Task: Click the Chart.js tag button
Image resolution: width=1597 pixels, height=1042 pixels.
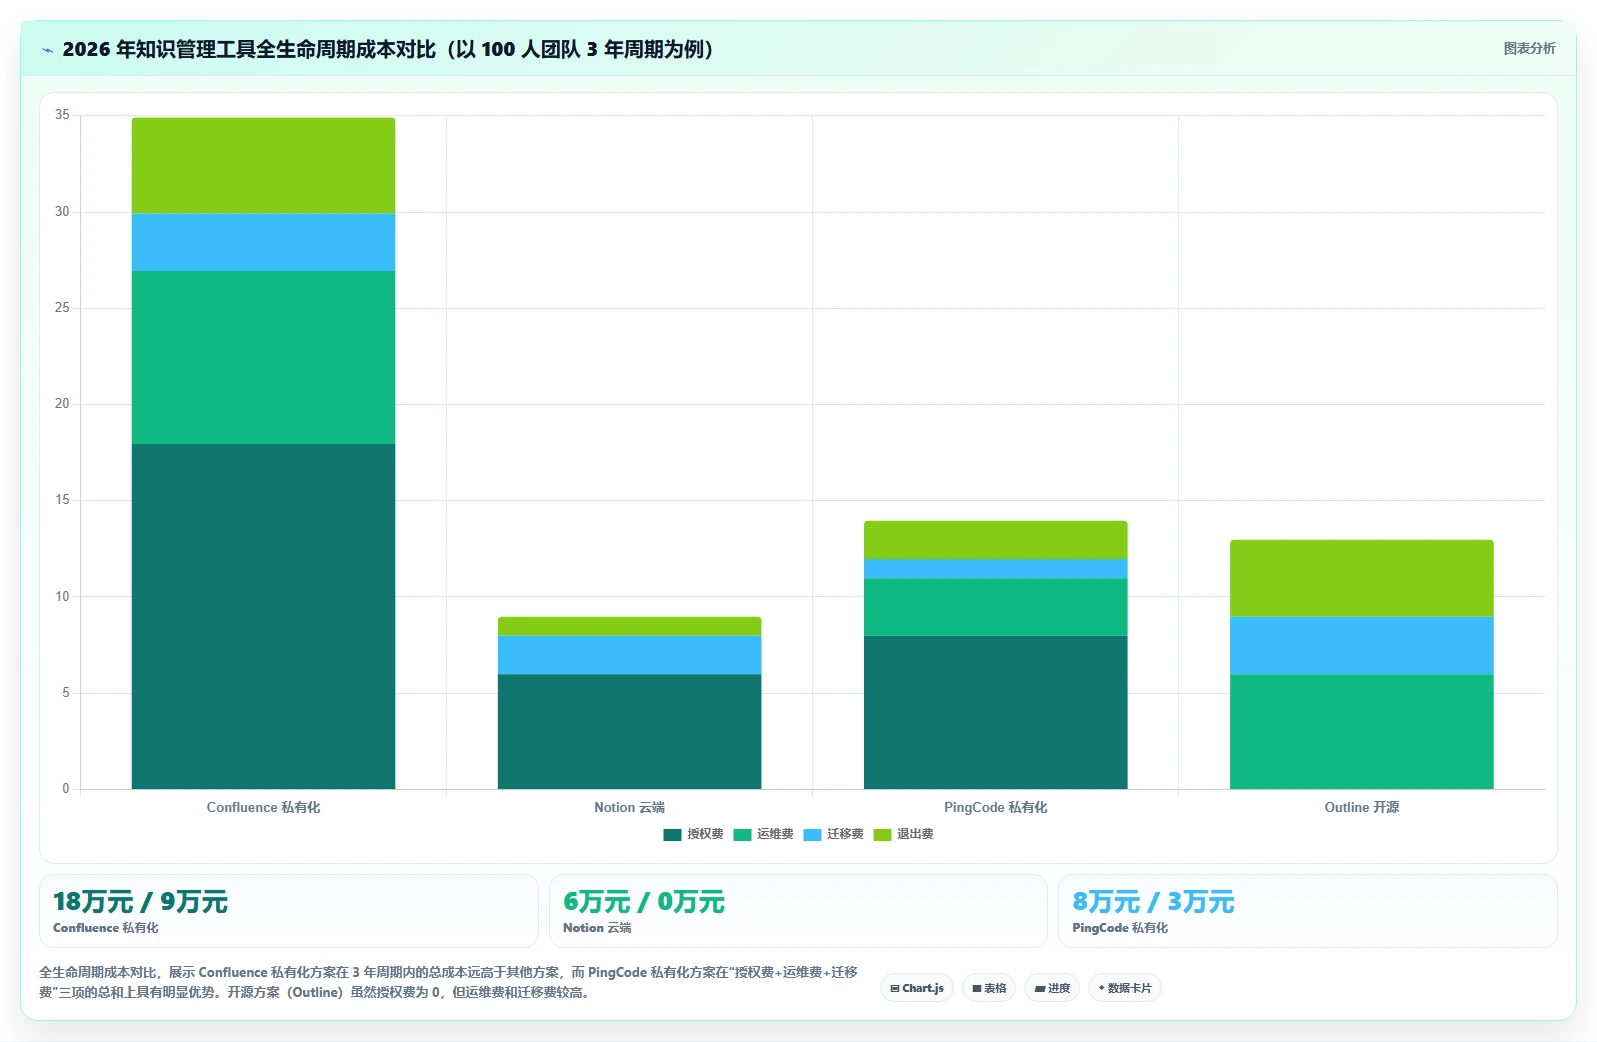Action: coord(917,988)
